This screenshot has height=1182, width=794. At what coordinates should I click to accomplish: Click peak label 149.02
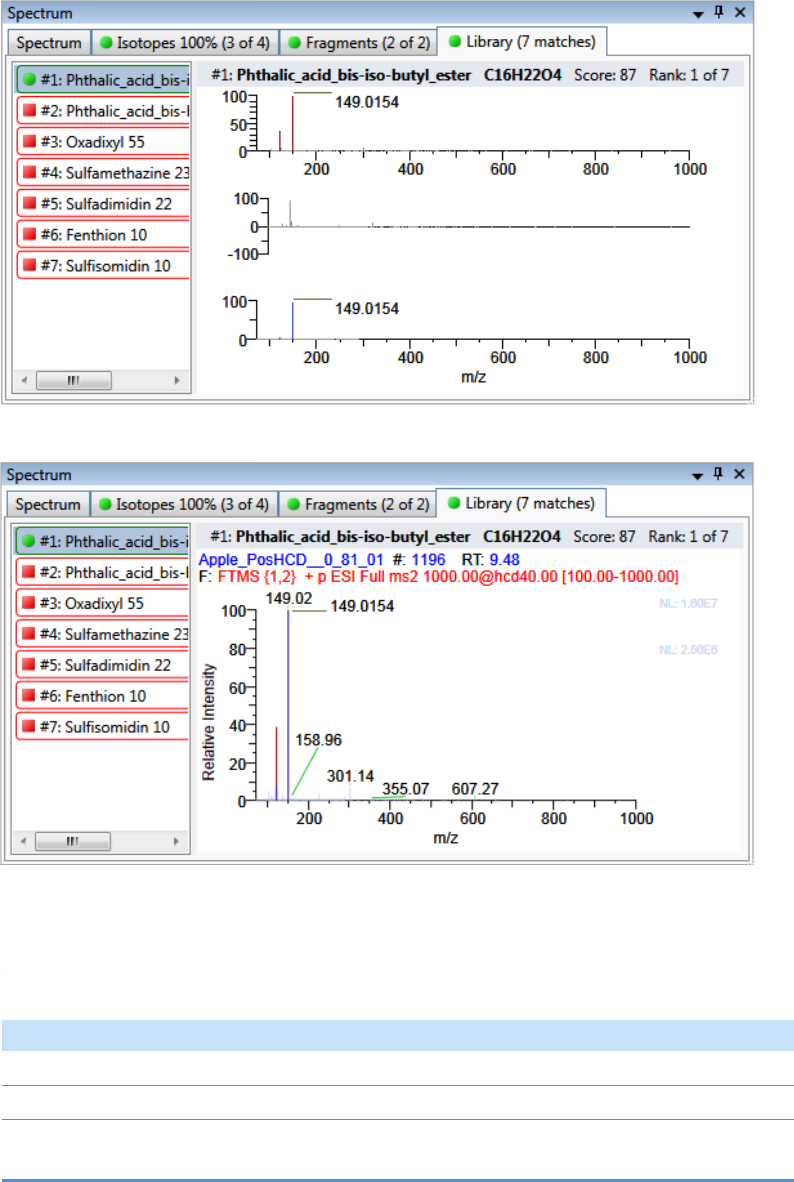click(288, 598)
